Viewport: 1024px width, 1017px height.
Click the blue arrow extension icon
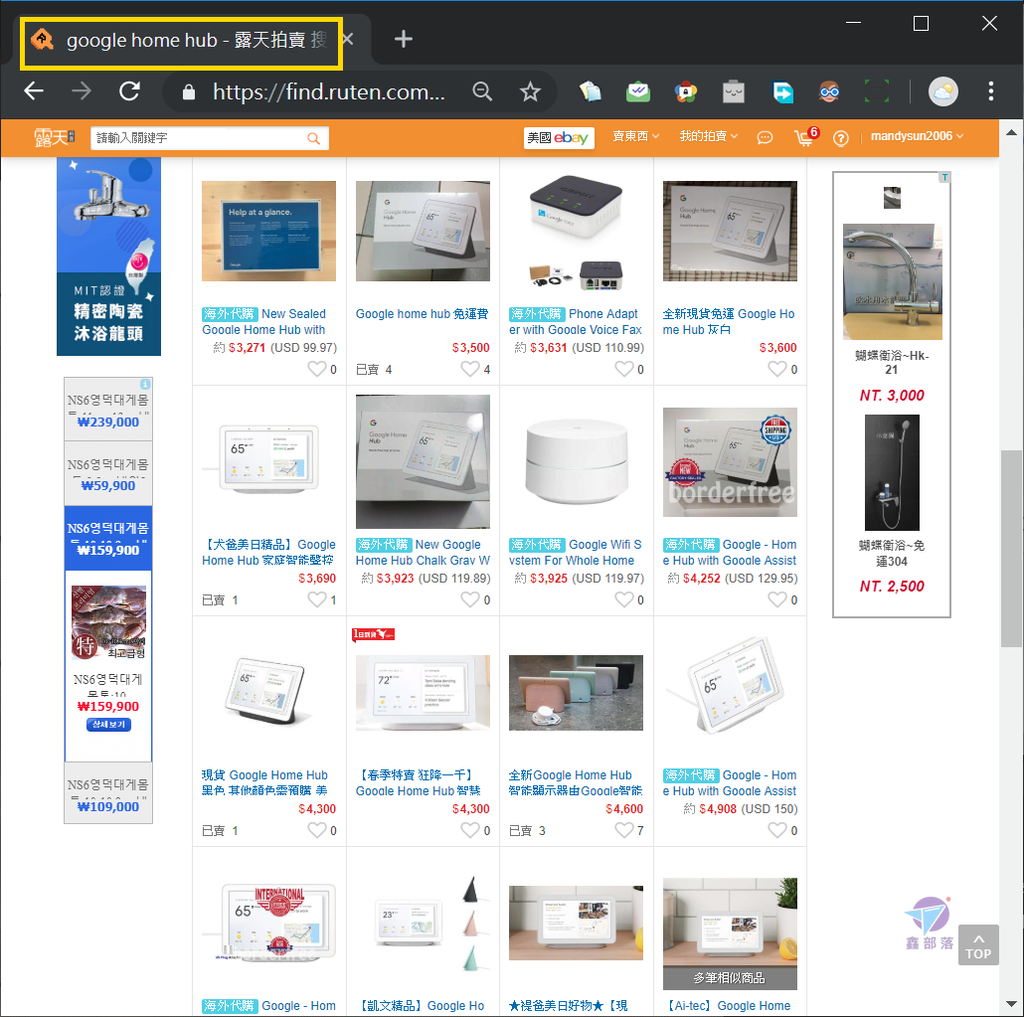coord(782,91)
